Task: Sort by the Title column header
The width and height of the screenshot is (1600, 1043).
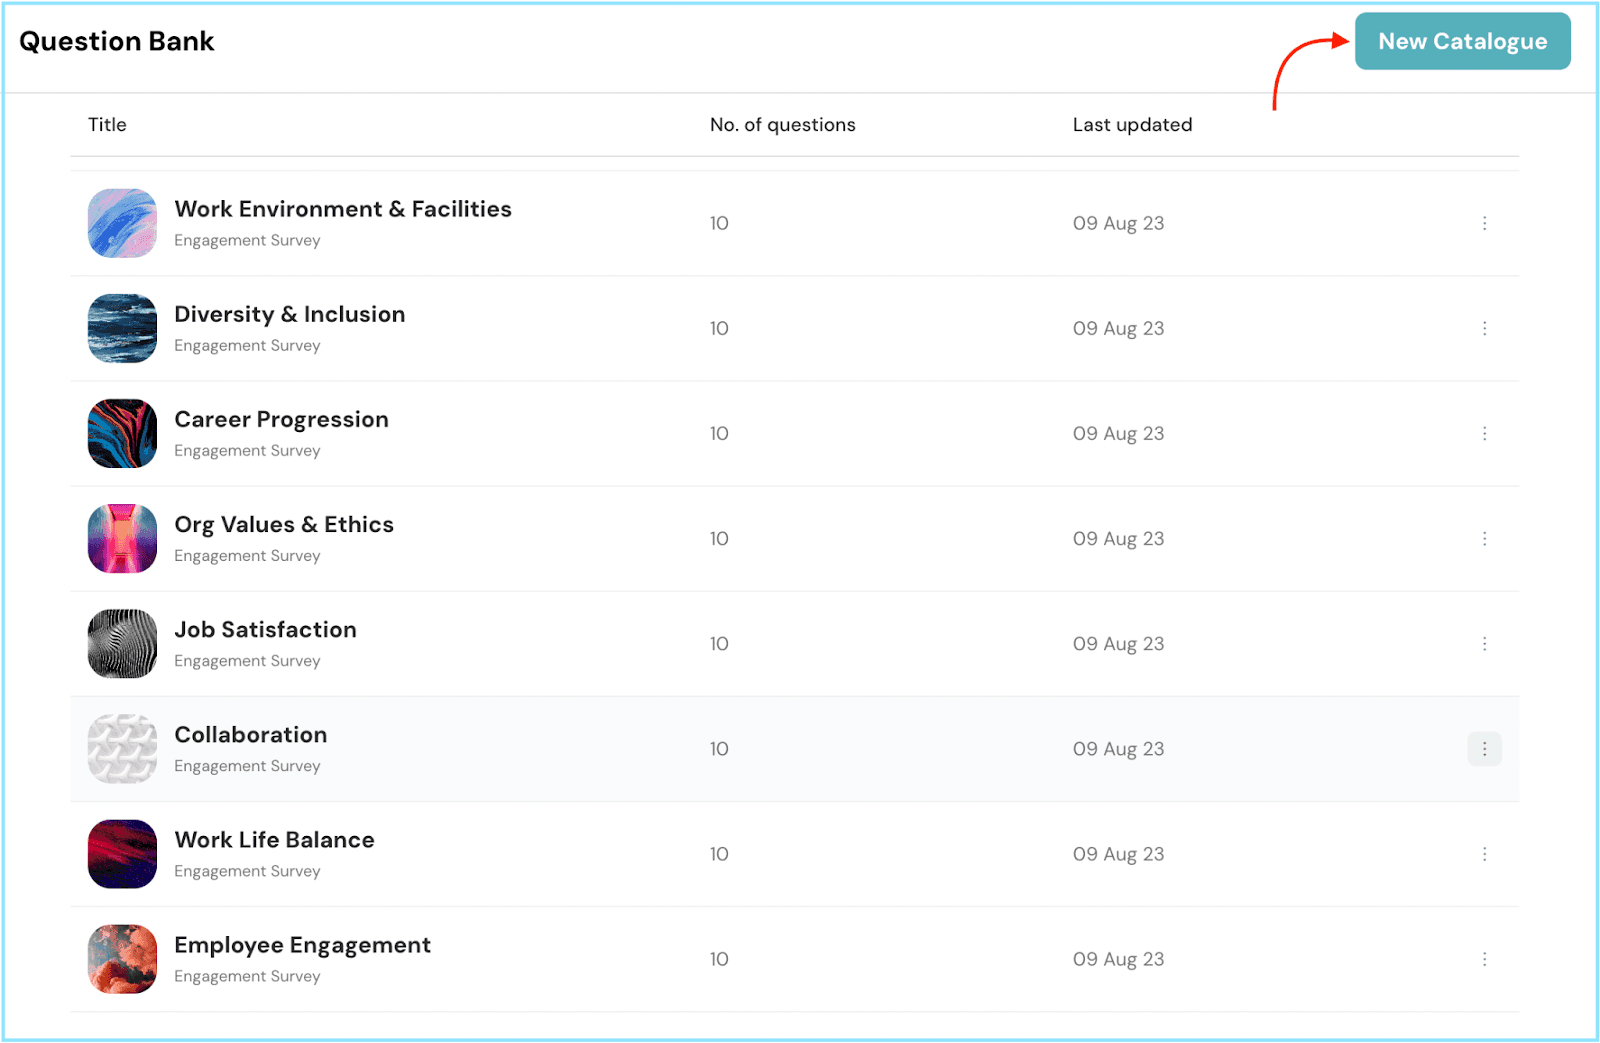Action: [107, 125]
